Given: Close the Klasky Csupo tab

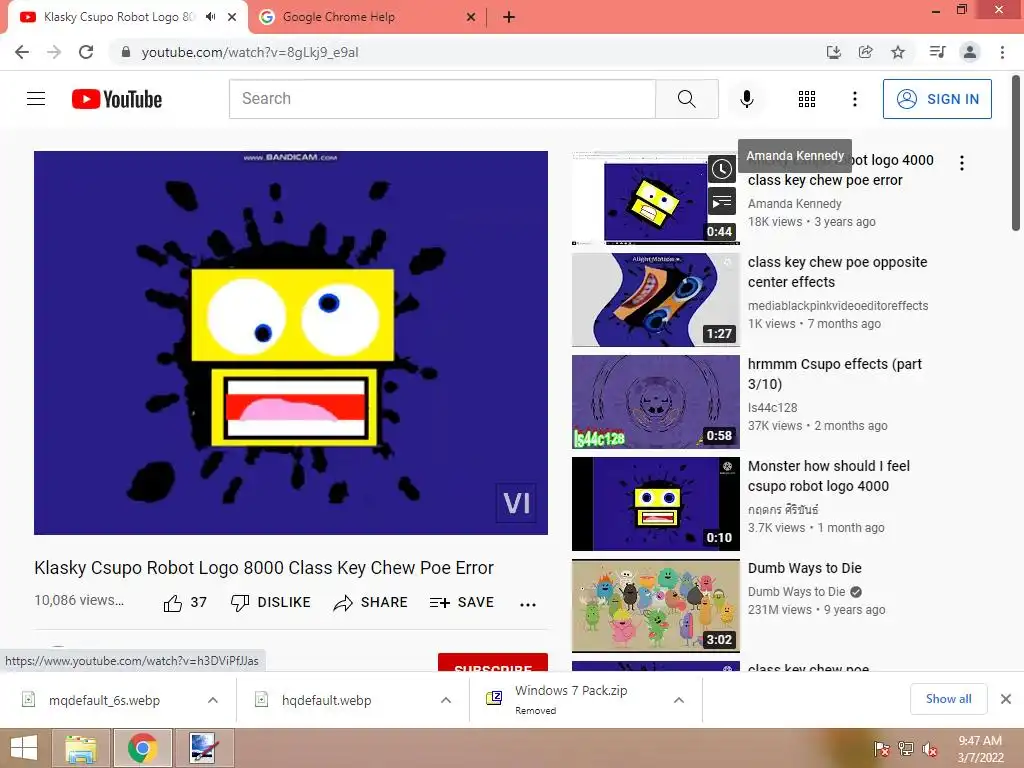Looking at the screenshot, I should pos(232,17).
